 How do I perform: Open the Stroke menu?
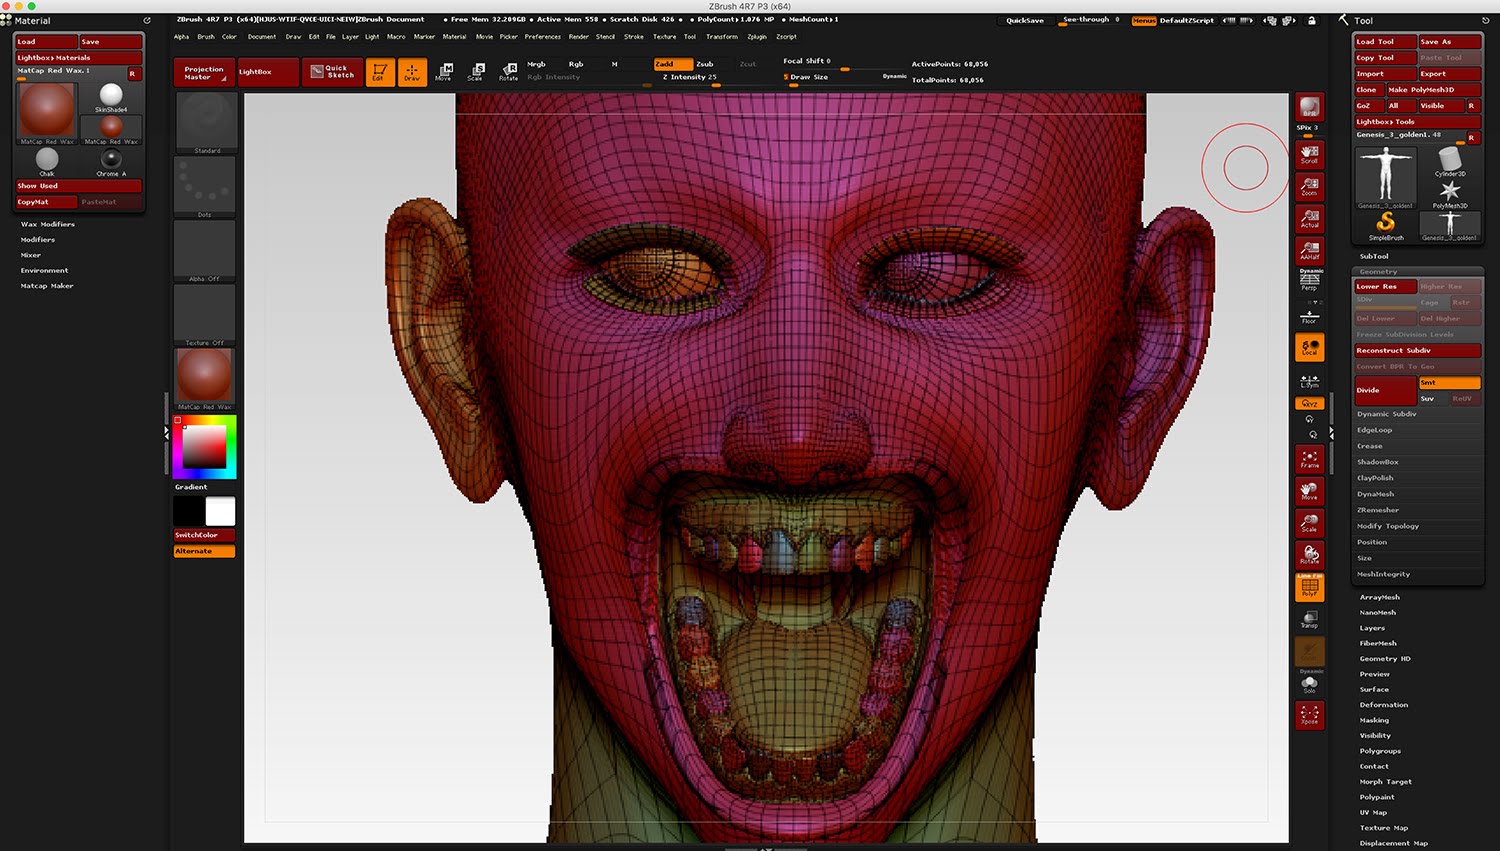pos(634,37)
